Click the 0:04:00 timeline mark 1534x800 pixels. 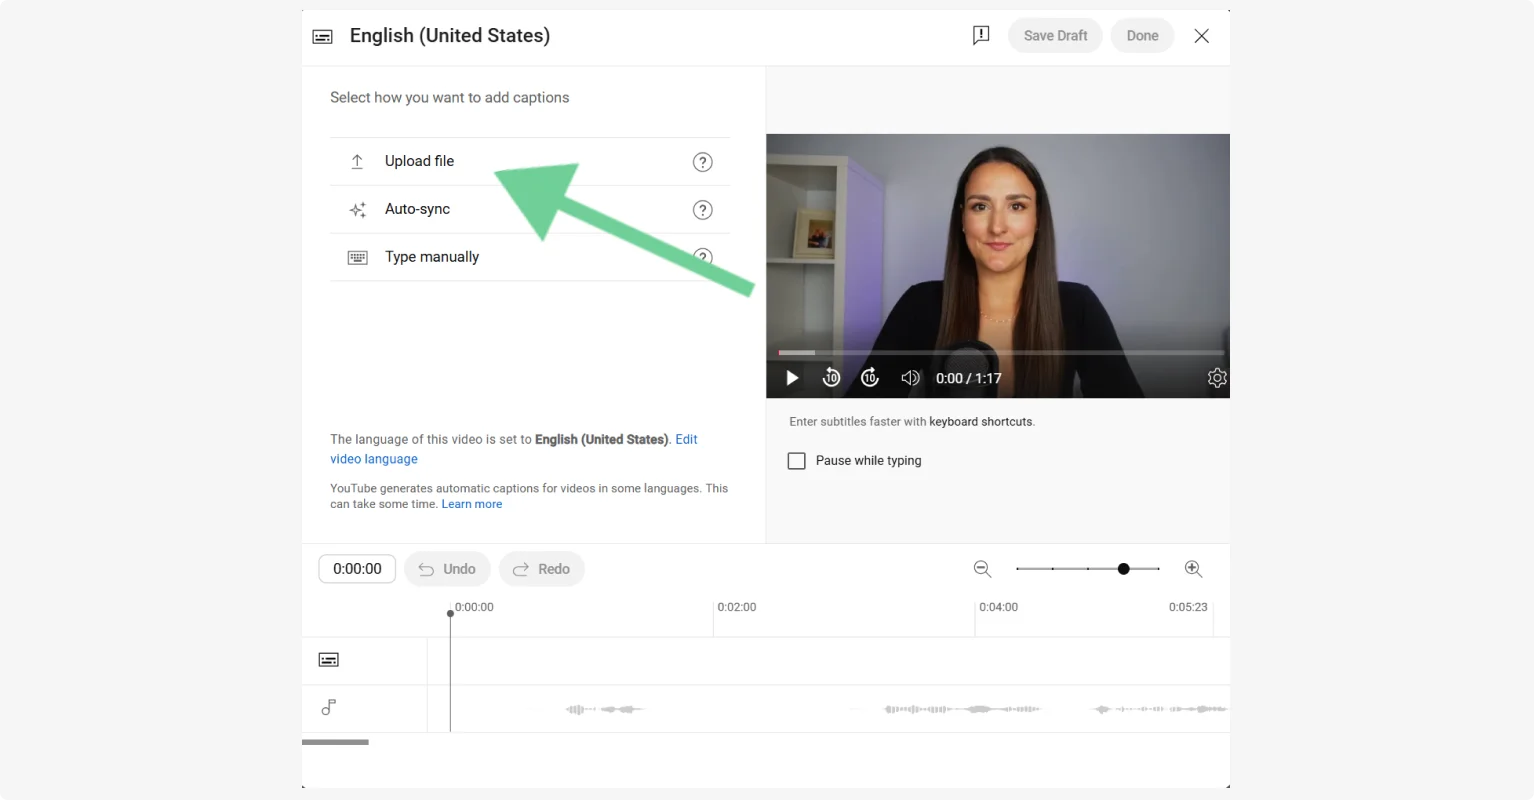[998, 607]
